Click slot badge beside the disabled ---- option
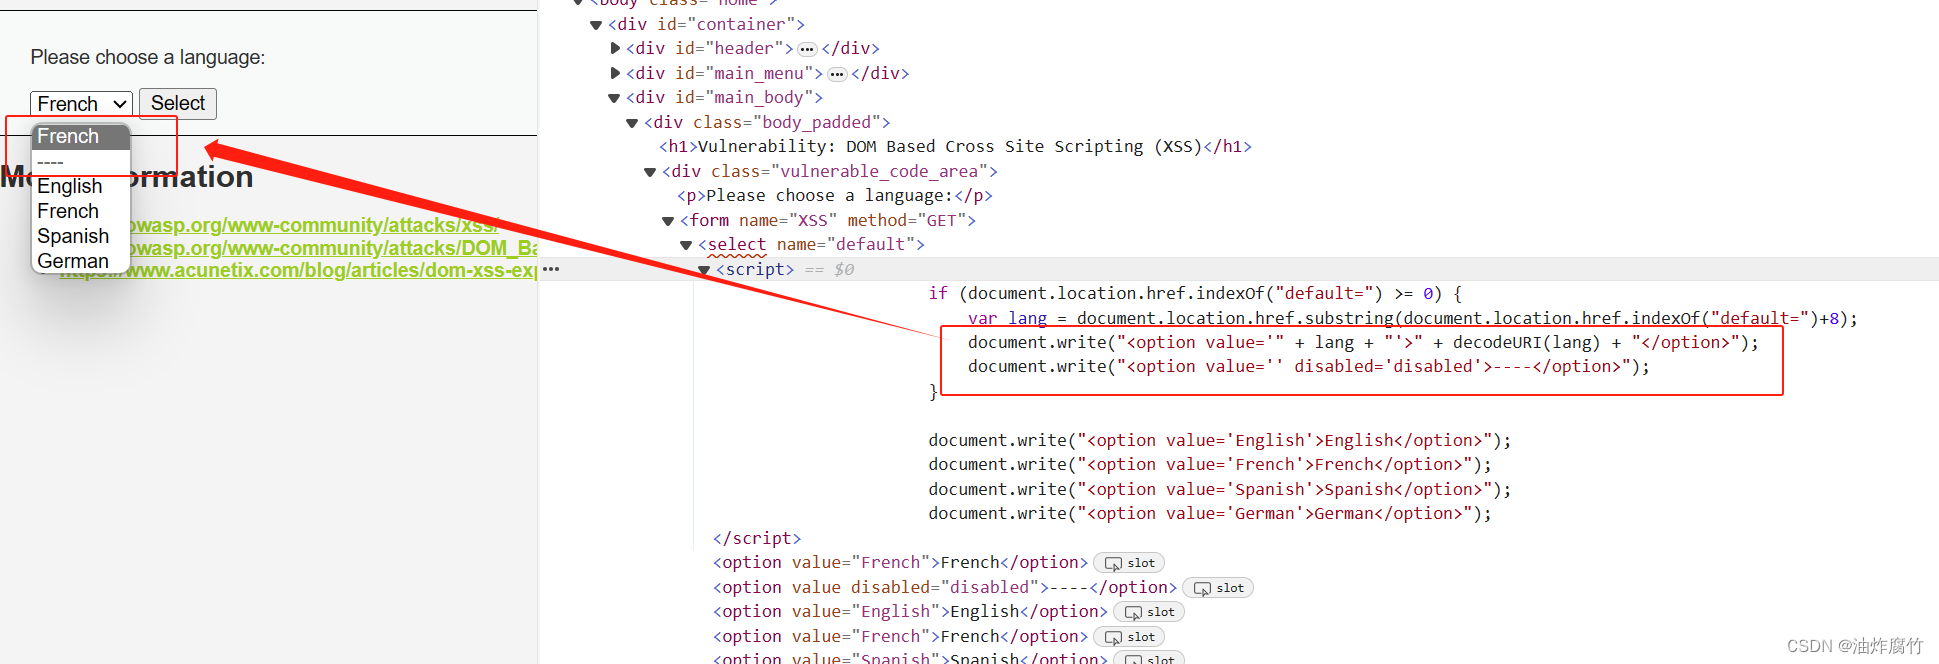 pos(1218,588)
